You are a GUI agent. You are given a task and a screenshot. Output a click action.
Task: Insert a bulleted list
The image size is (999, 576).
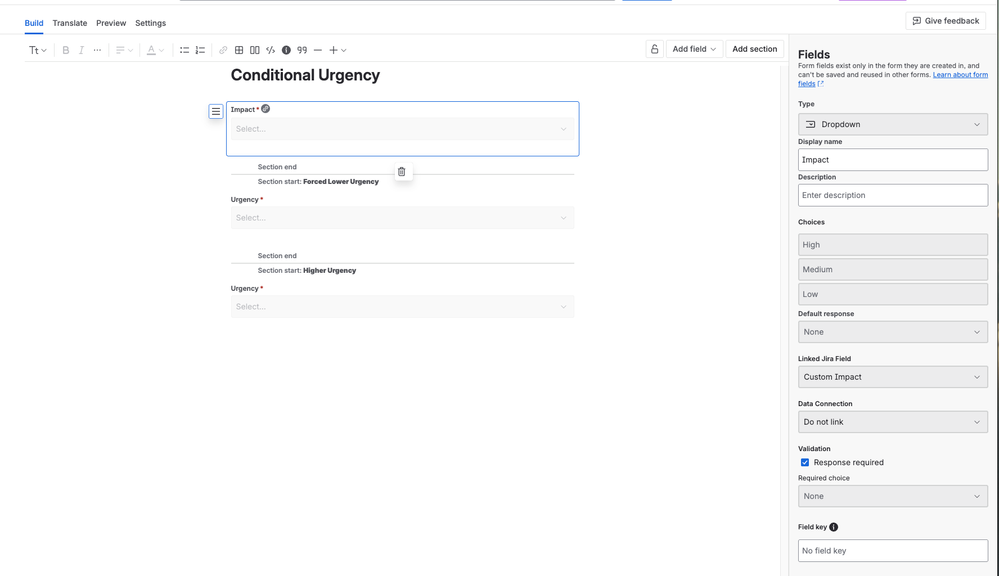[x=184, y=50]
